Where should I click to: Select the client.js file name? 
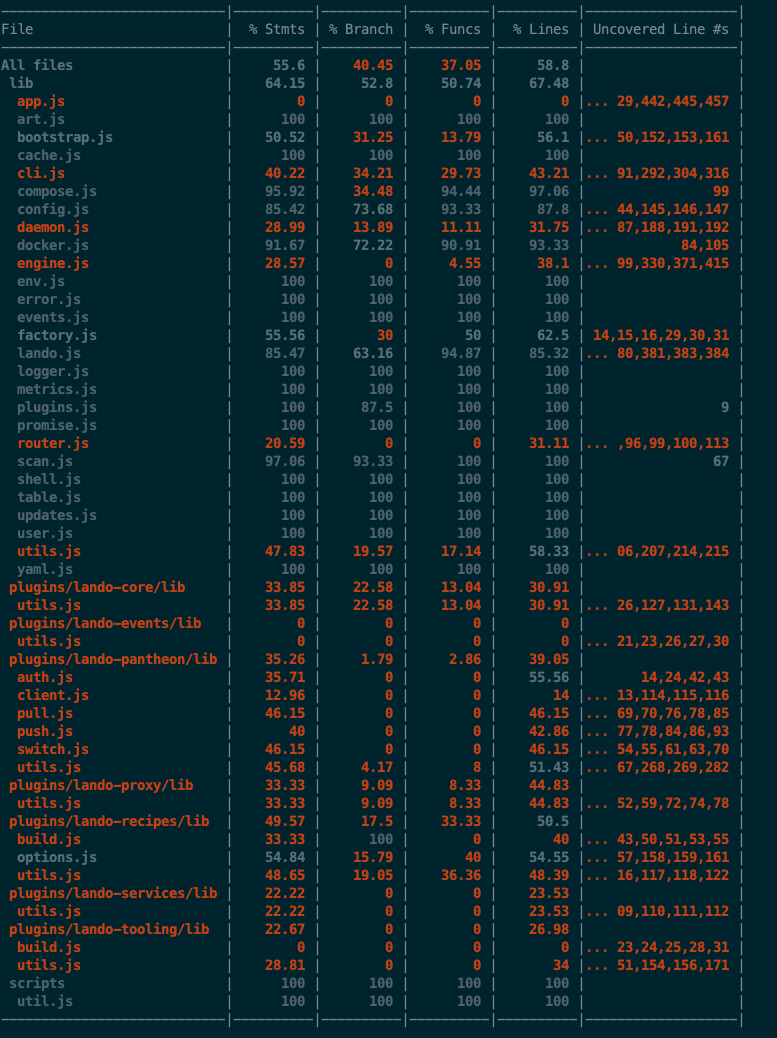point(53,695)
